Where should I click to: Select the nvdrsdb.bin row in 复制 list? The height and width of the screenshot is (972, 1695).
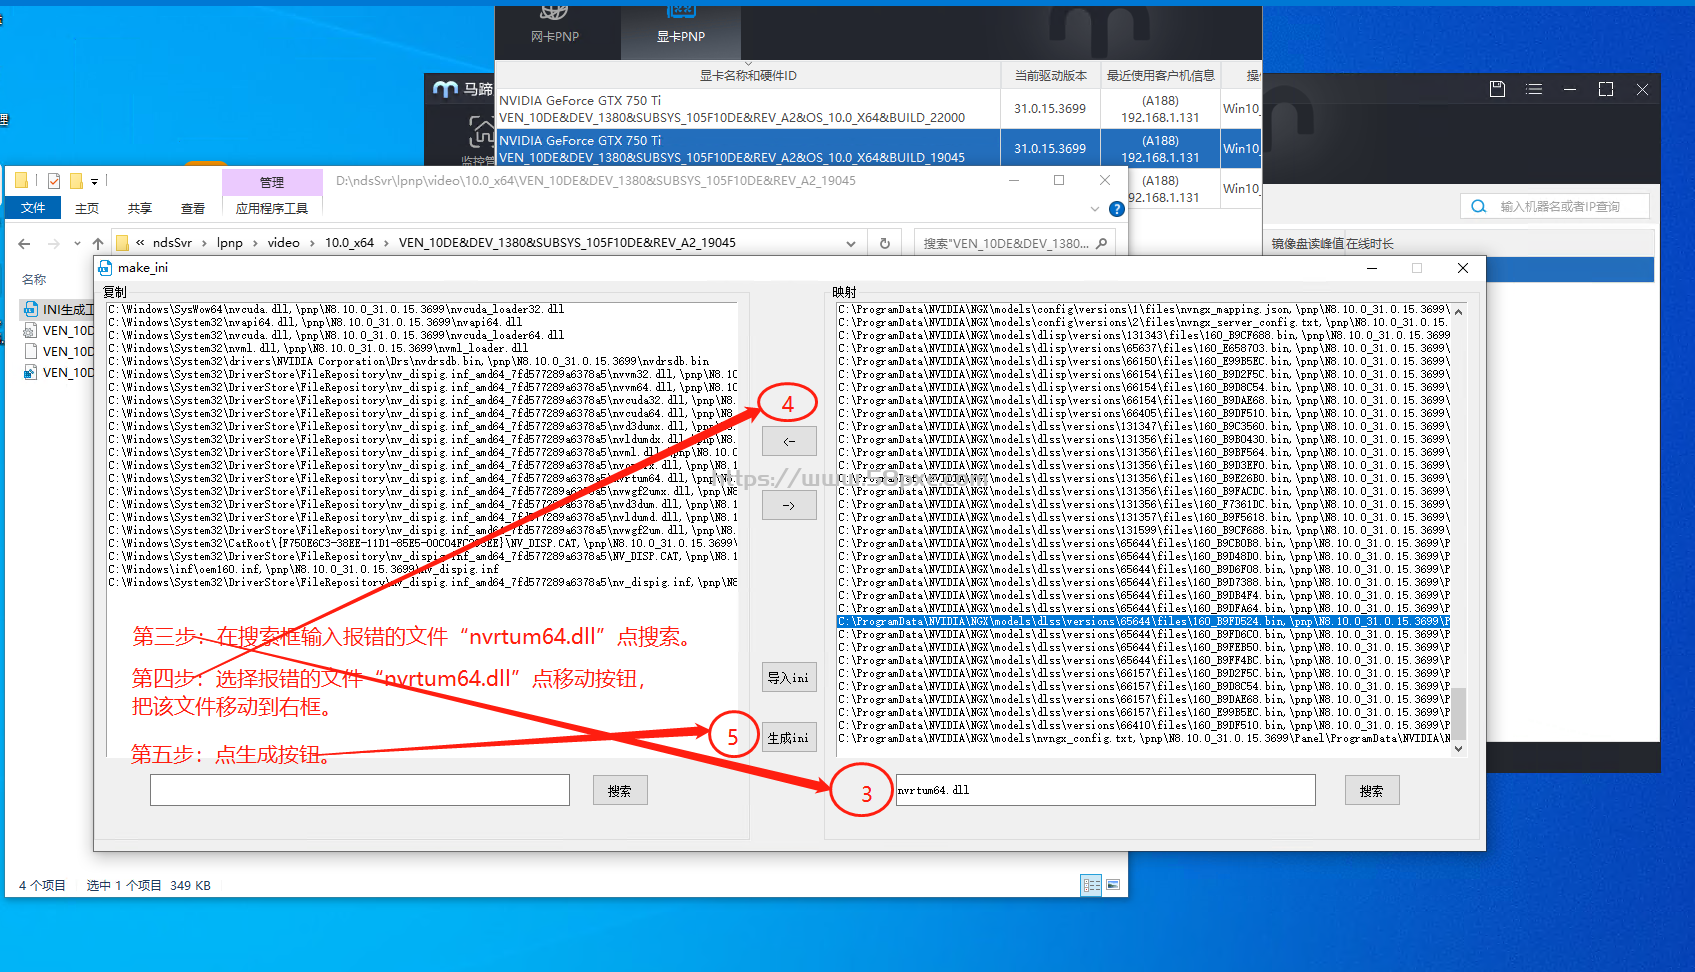click(x=422, y=361)
